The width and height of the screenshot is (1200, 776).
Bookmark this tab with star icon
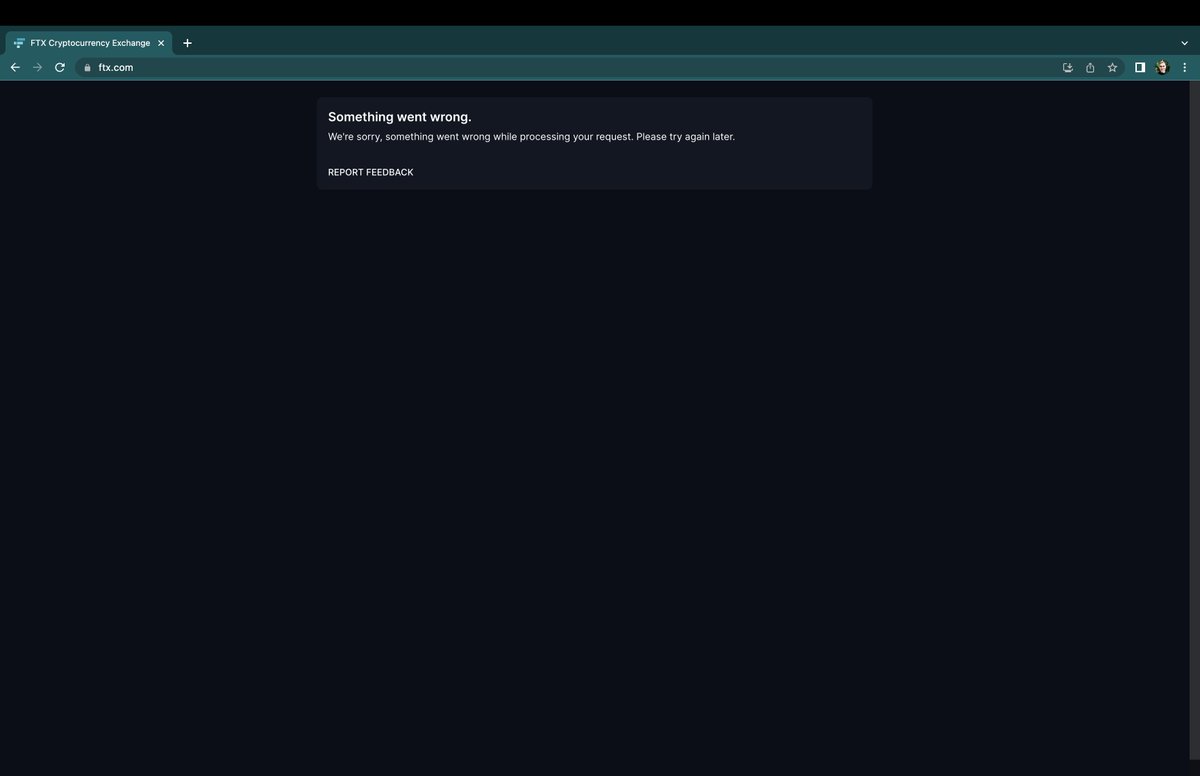[1112, 67]
